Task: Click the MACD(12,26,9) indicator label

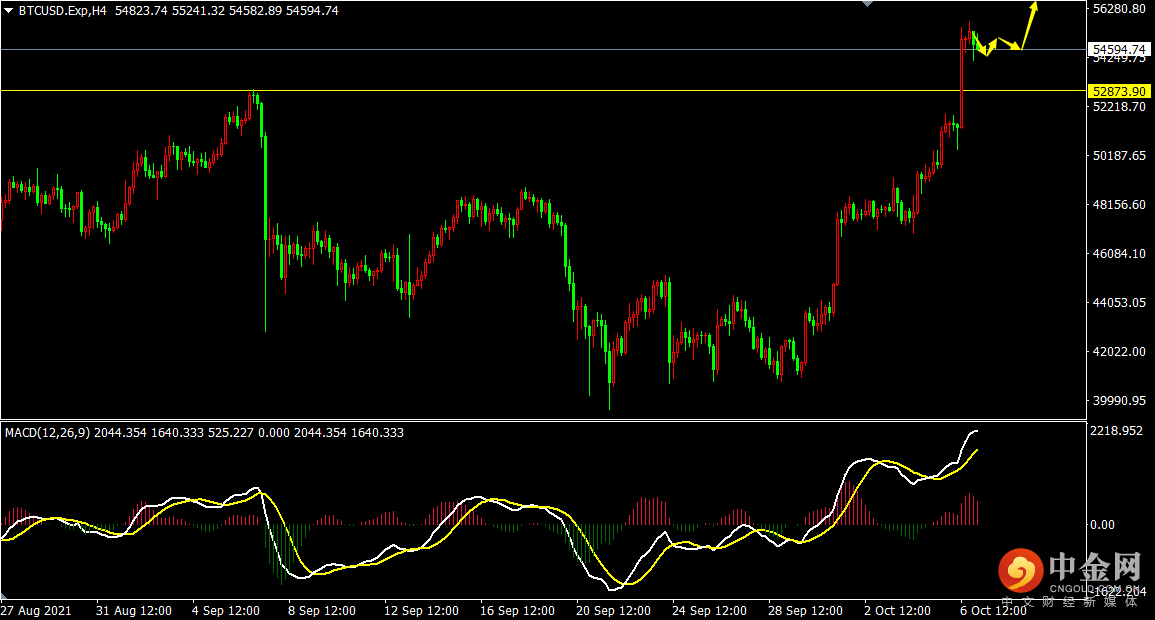Action: (x=48, y=433)
